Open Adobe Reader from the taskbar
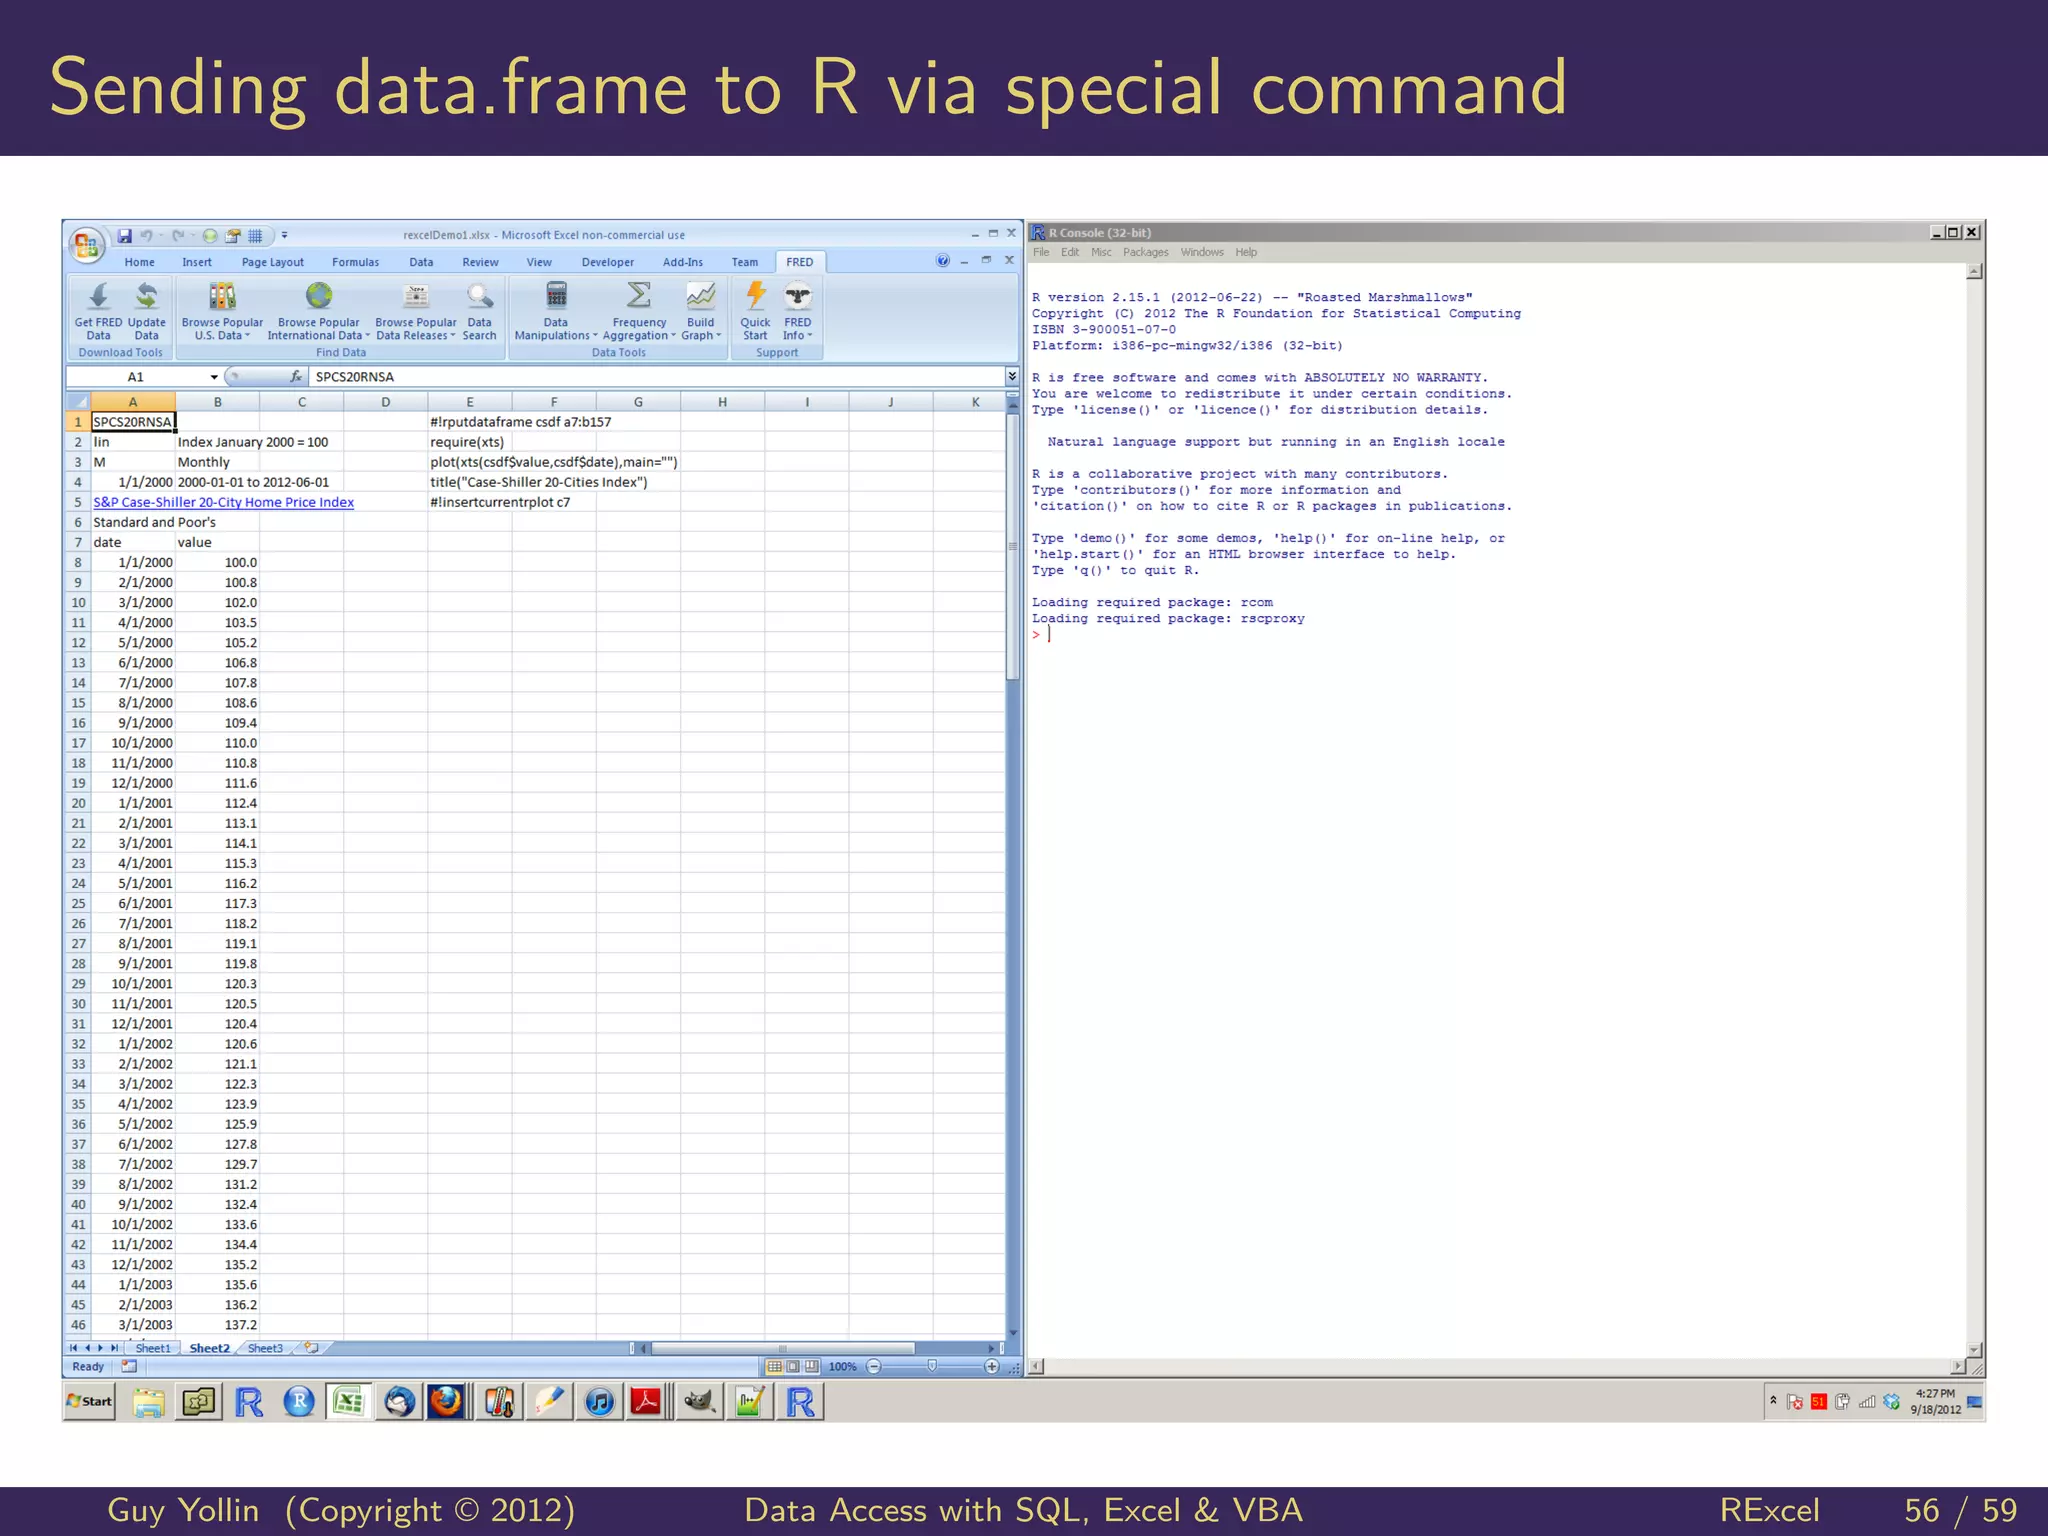Screen dimensions: 2048x1536 coord(647,1401)
